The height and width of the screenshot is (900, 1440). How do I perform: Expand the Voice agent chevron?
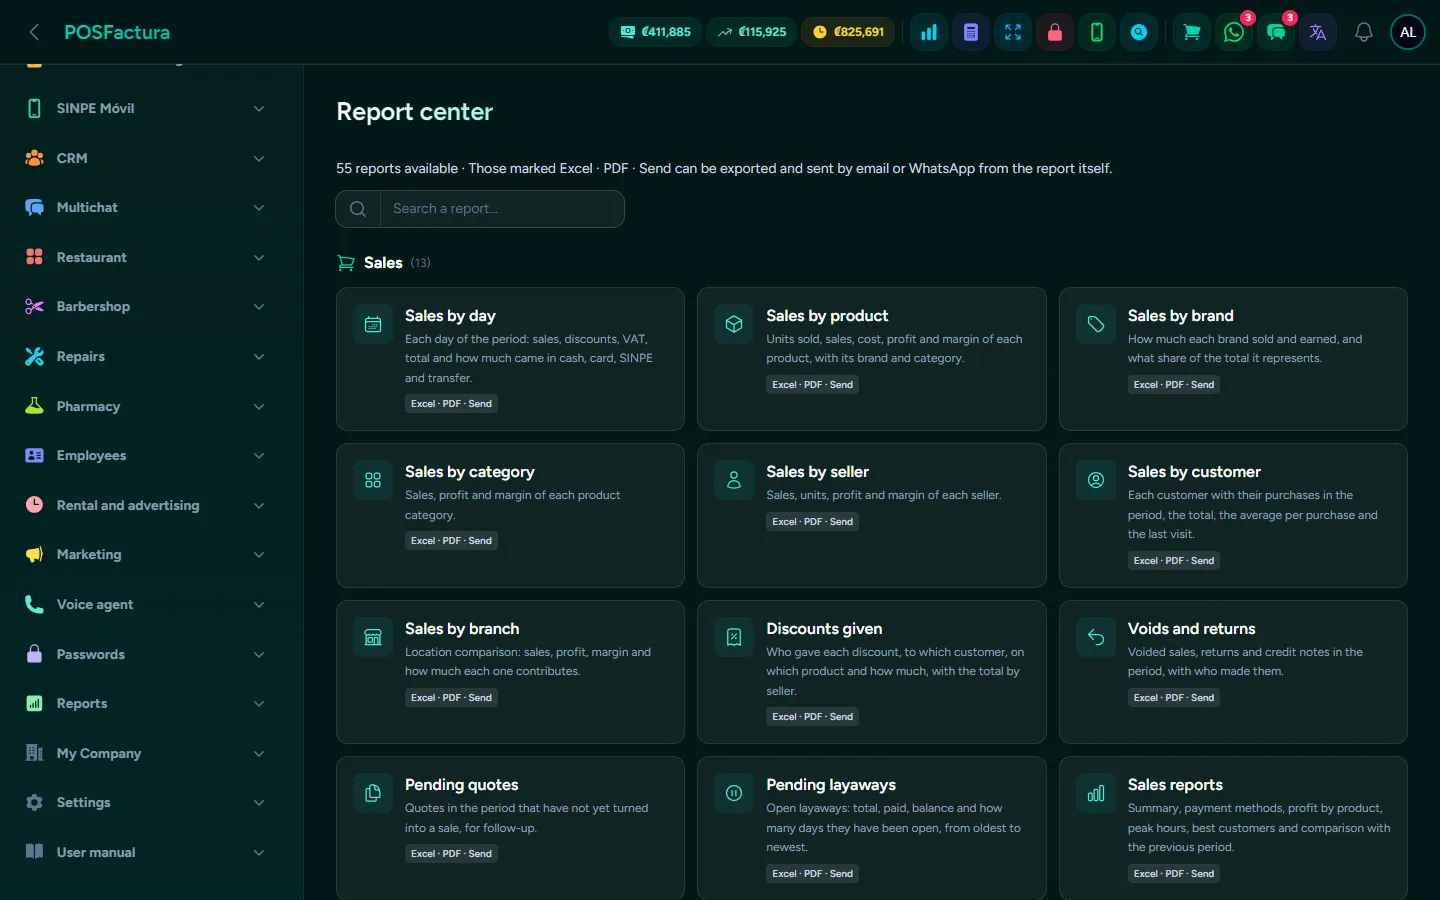coord(259,604)
